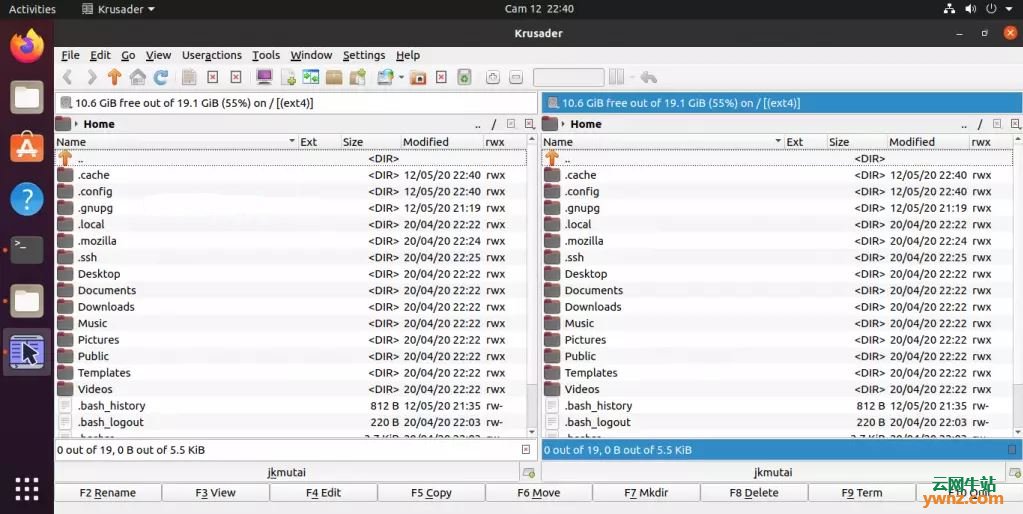The height and width of the screenshot is (514, 1023).
Task: Open new network connection globe icon
Action: coord(386,78)
